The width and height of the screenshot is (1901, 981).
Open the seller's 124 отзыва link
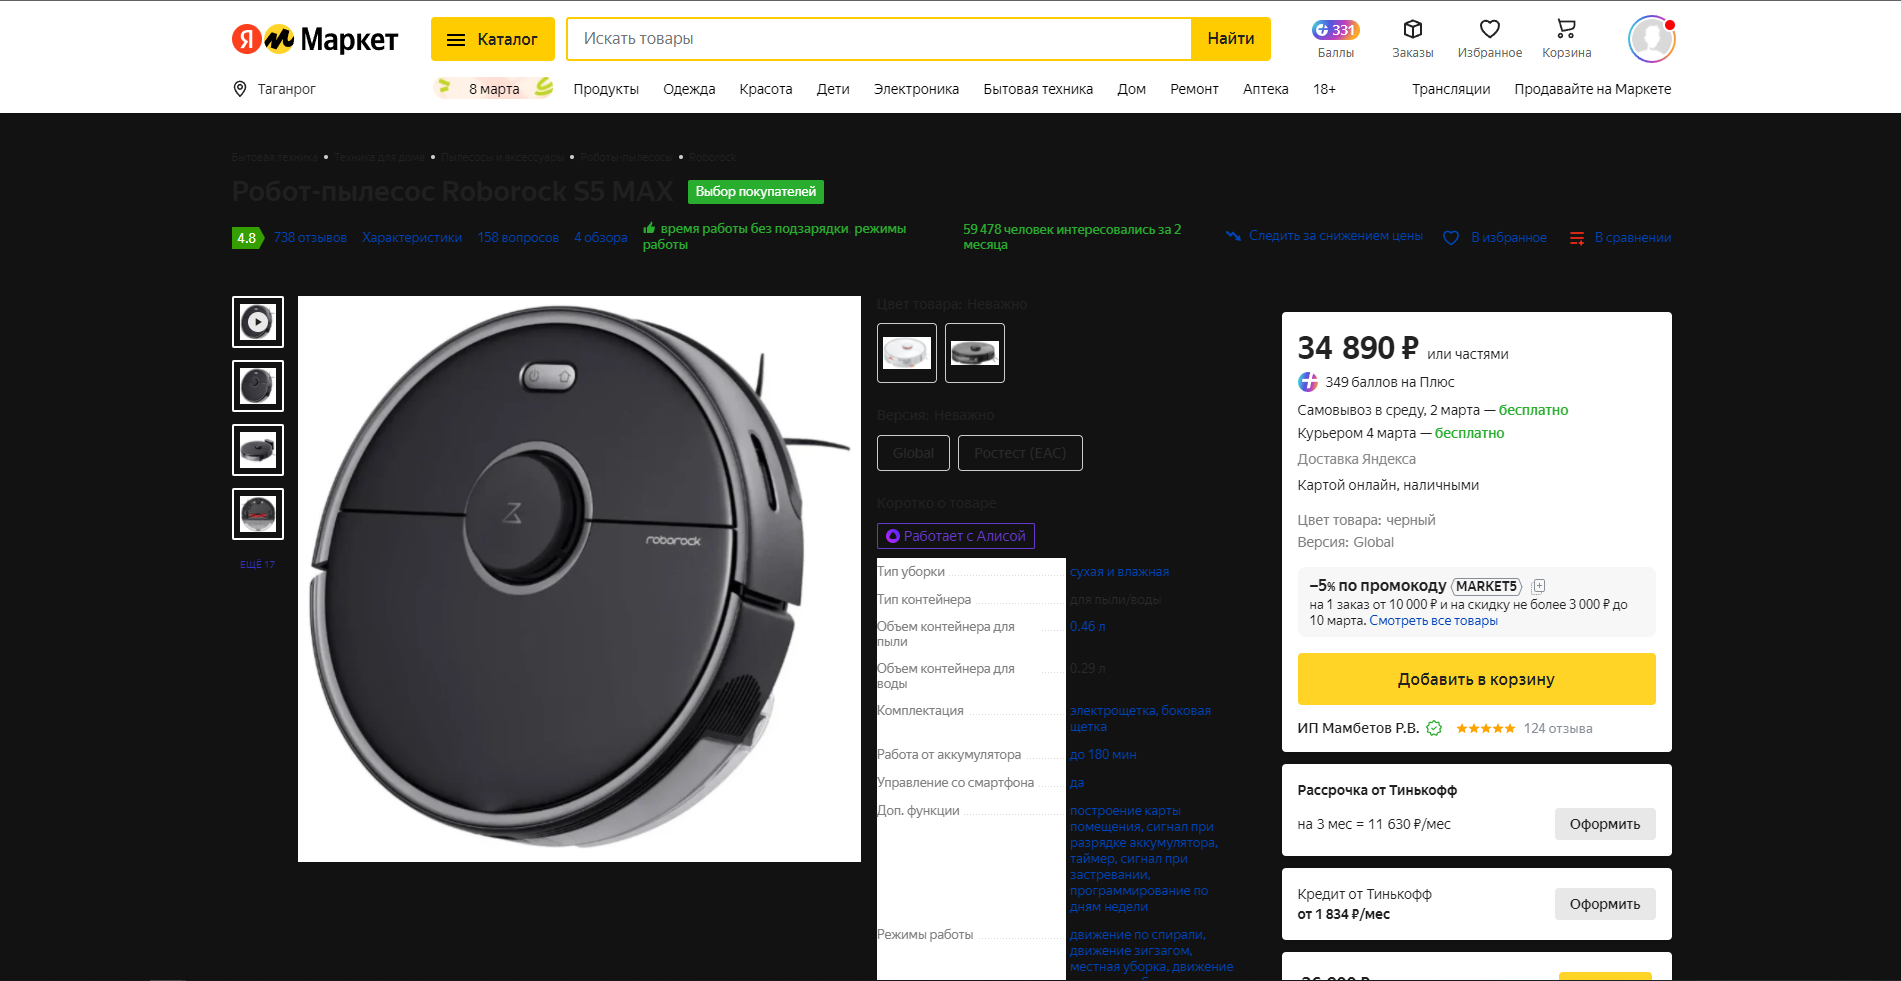[x=1558, y=728]
